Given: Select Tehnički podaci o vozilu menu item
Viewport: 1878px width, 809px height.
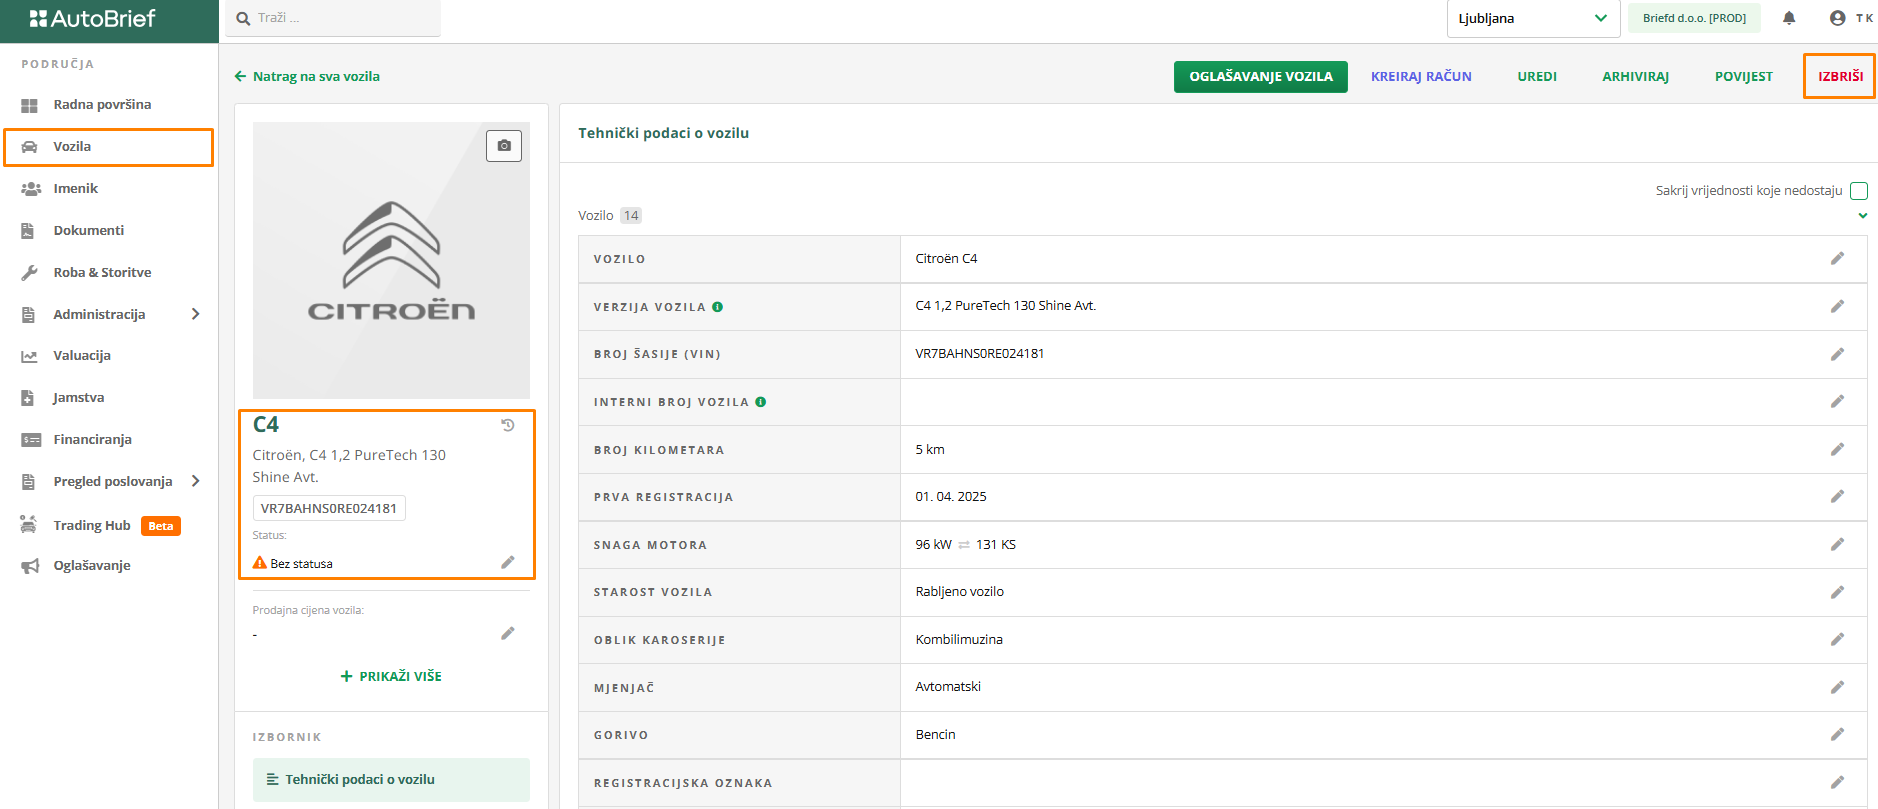Looking at the screenshot, I should tap(391, 779).
